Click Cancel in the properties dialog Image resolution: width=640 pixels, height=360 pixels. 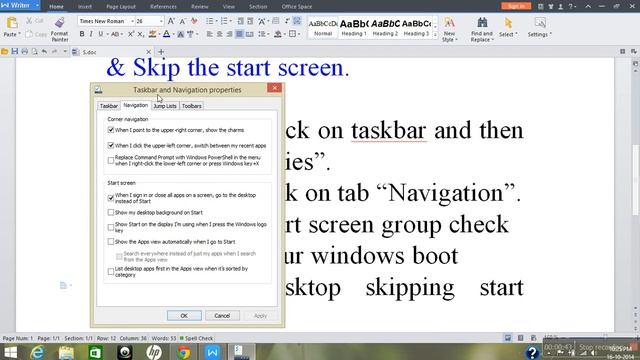tap(222, 316)
